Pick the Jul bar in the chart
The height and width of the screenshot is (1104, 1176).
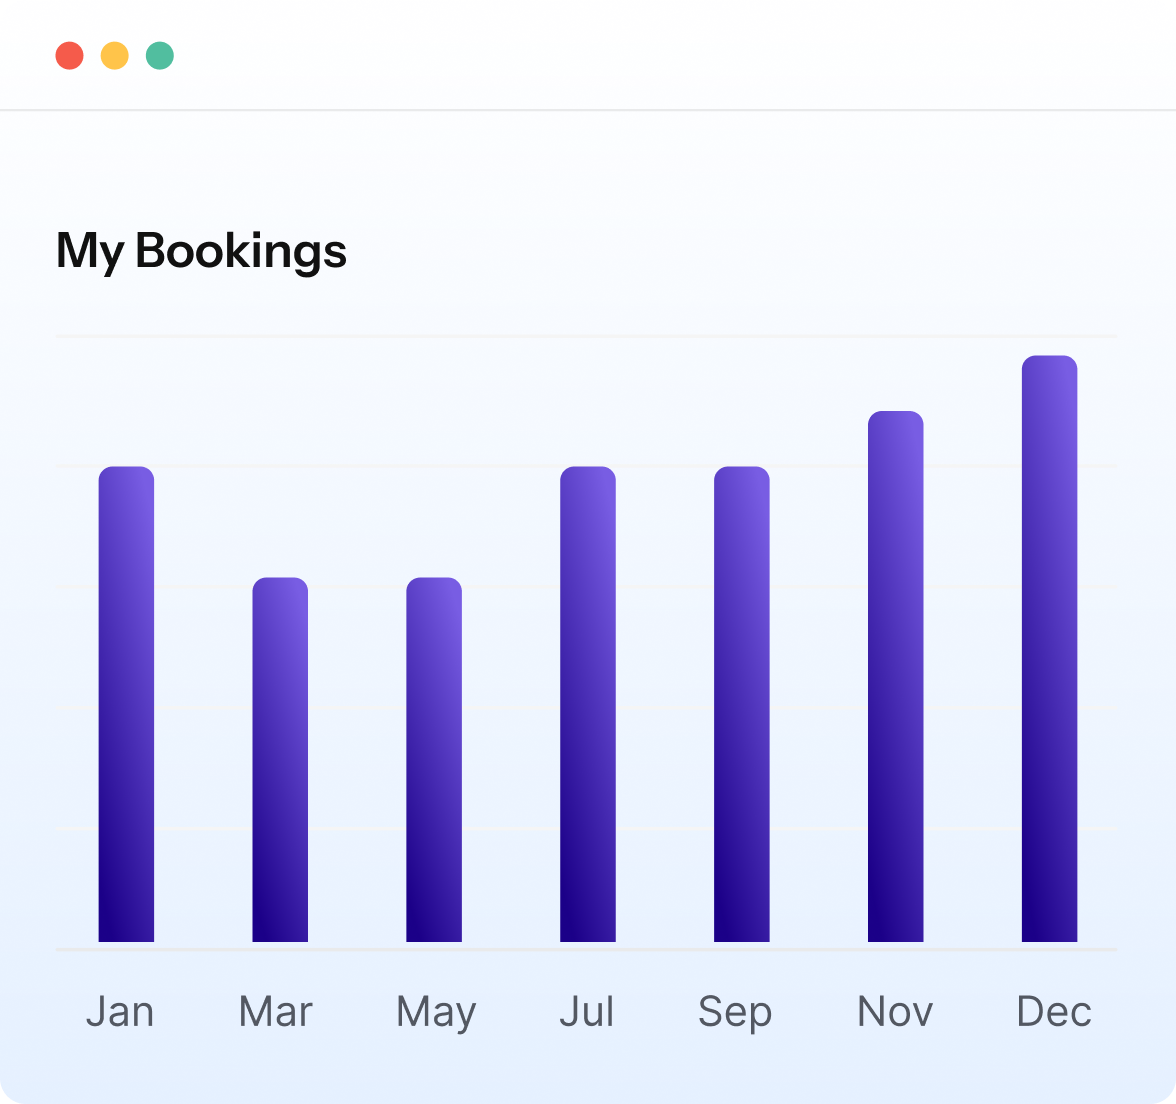(x=588, y=704)
